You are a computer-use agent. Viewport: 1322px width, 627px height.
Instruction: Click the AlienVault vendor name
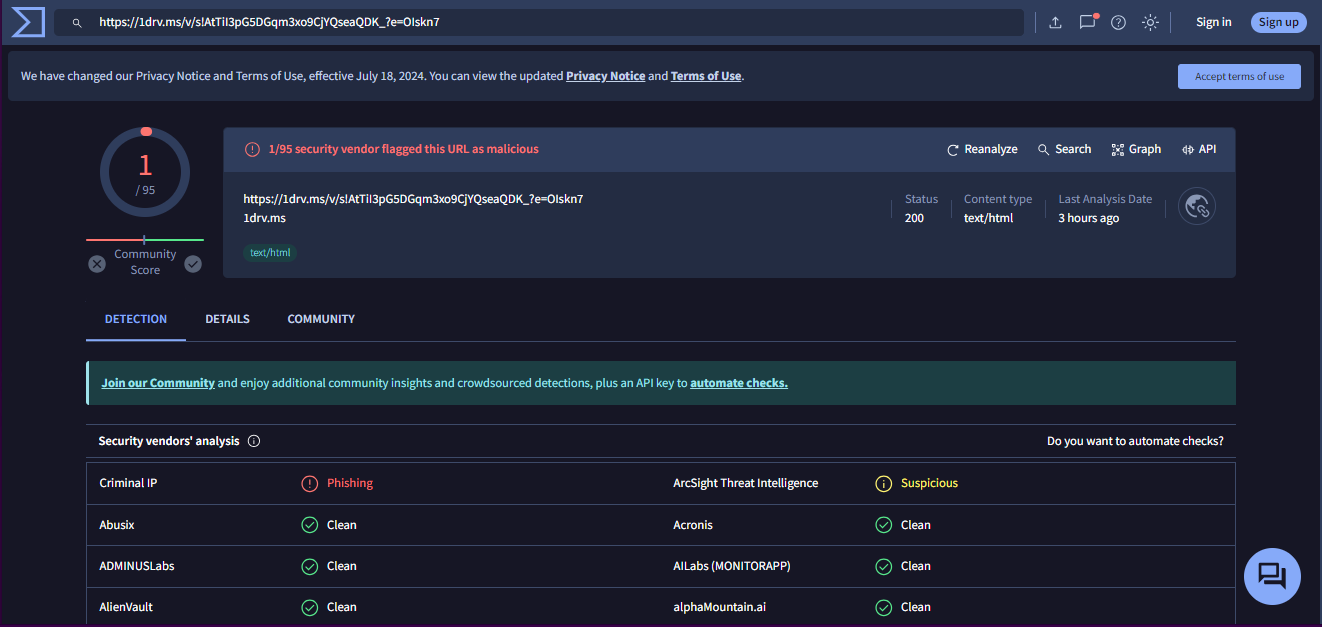point(126,607)
